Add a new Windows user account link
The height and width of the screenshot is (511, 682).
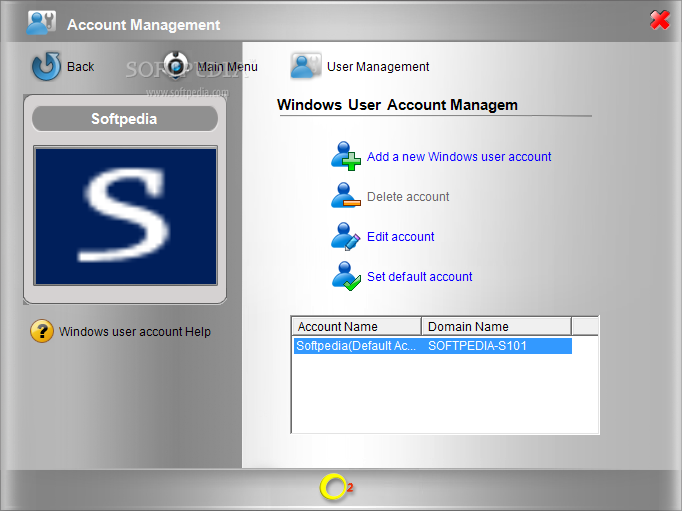tap(459, 157)
